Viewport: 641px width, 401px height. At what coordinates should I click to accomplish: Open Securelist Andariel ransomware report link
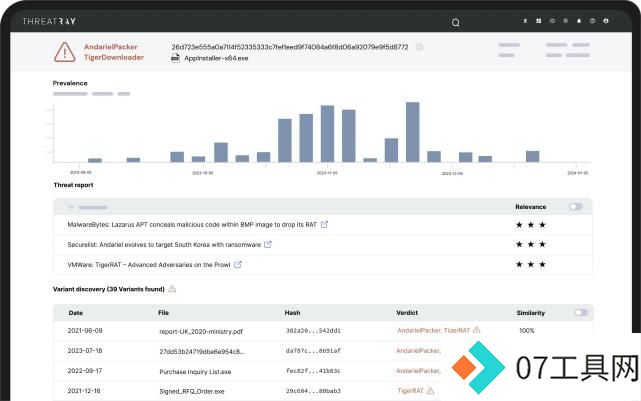(164, 244)
